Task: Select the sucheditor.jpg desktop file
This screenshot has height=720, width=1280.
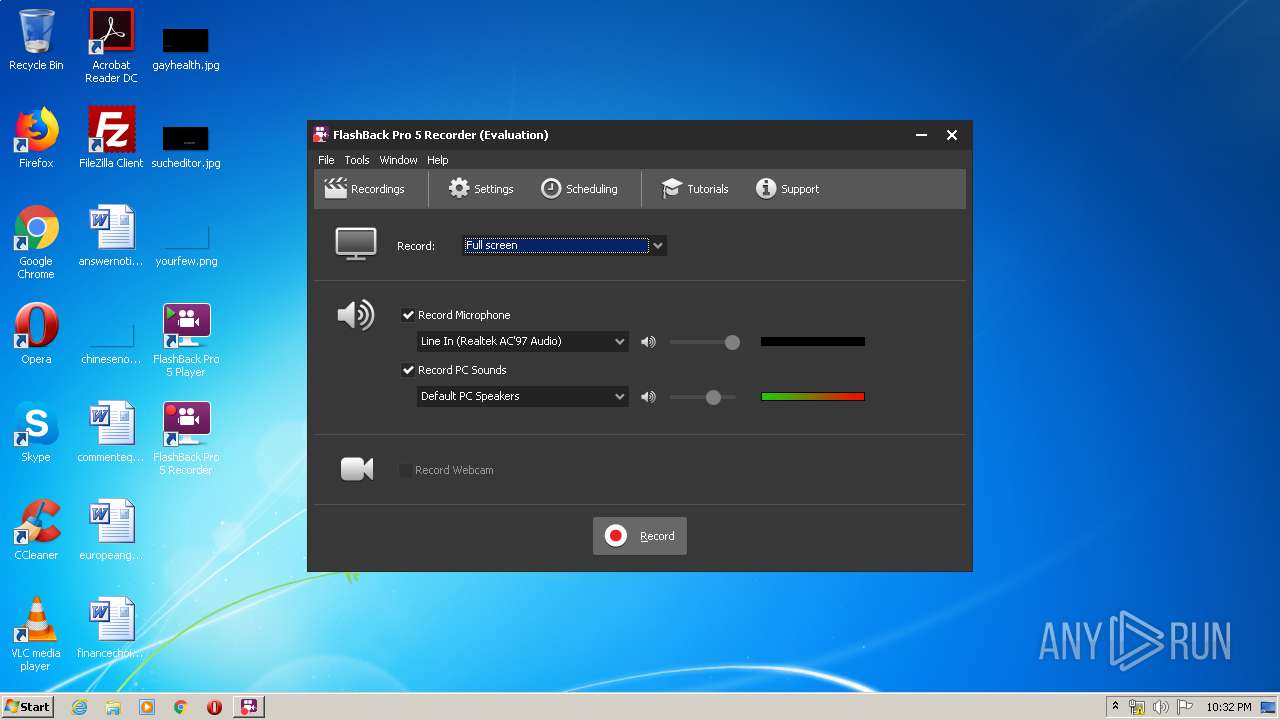Action: [186, 147]
